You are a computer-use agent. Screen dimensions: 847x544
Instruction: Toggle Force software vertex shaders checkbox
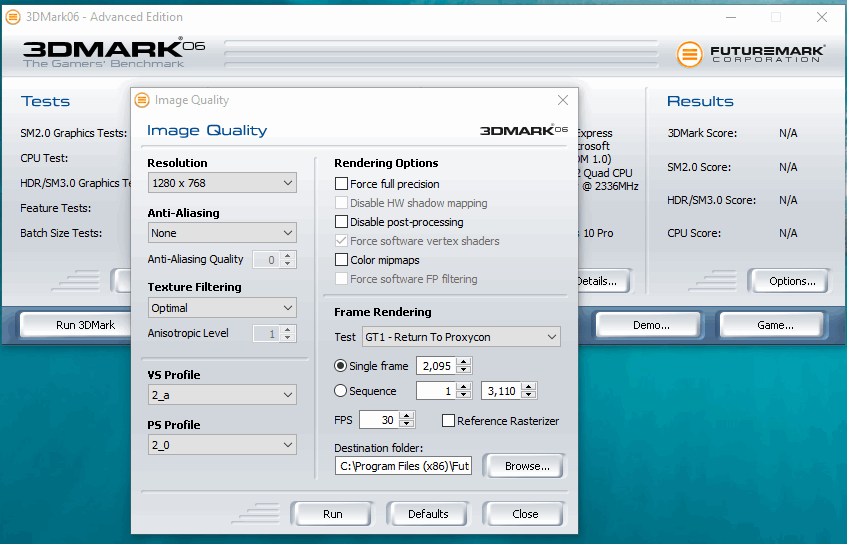(x=341, y=240)
